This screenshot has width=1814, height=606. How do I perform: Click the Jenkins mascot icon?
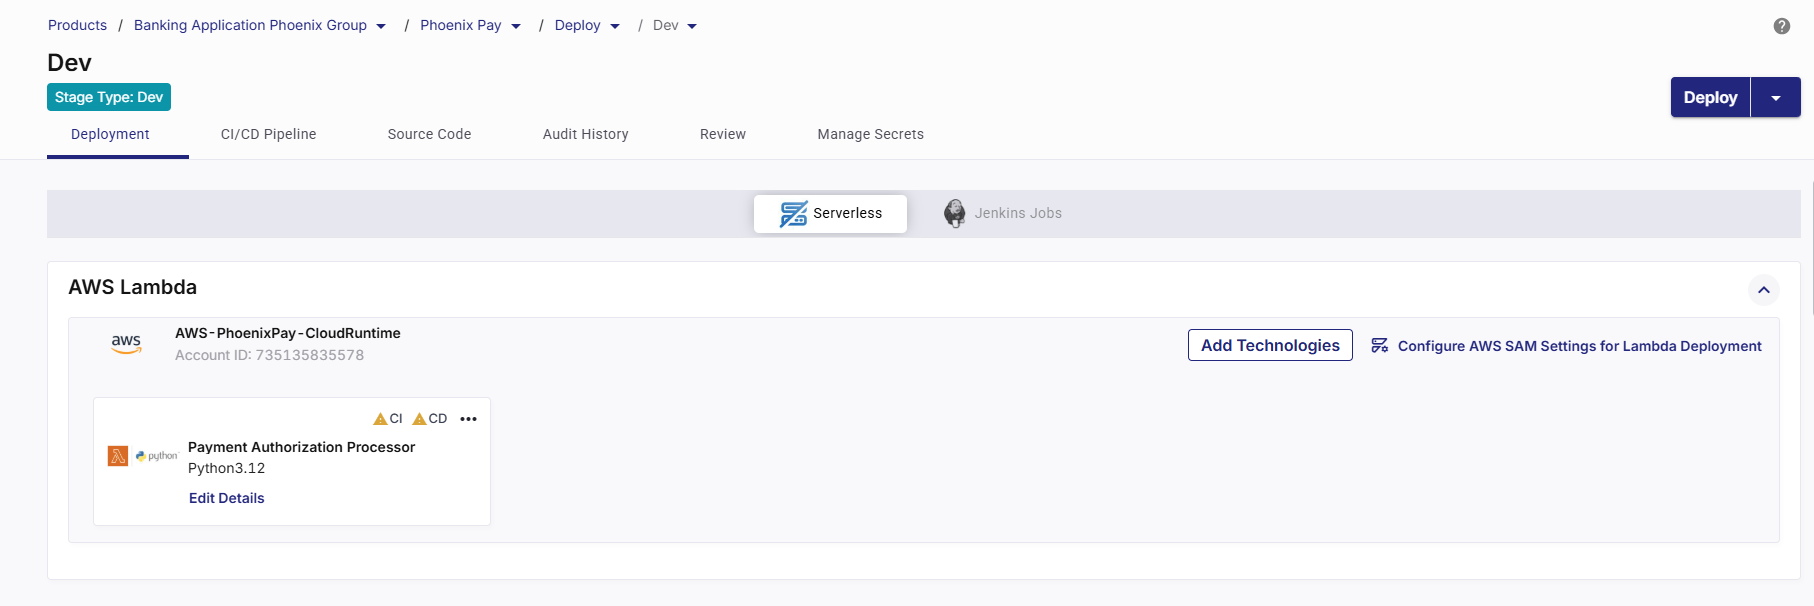[955, 213]
